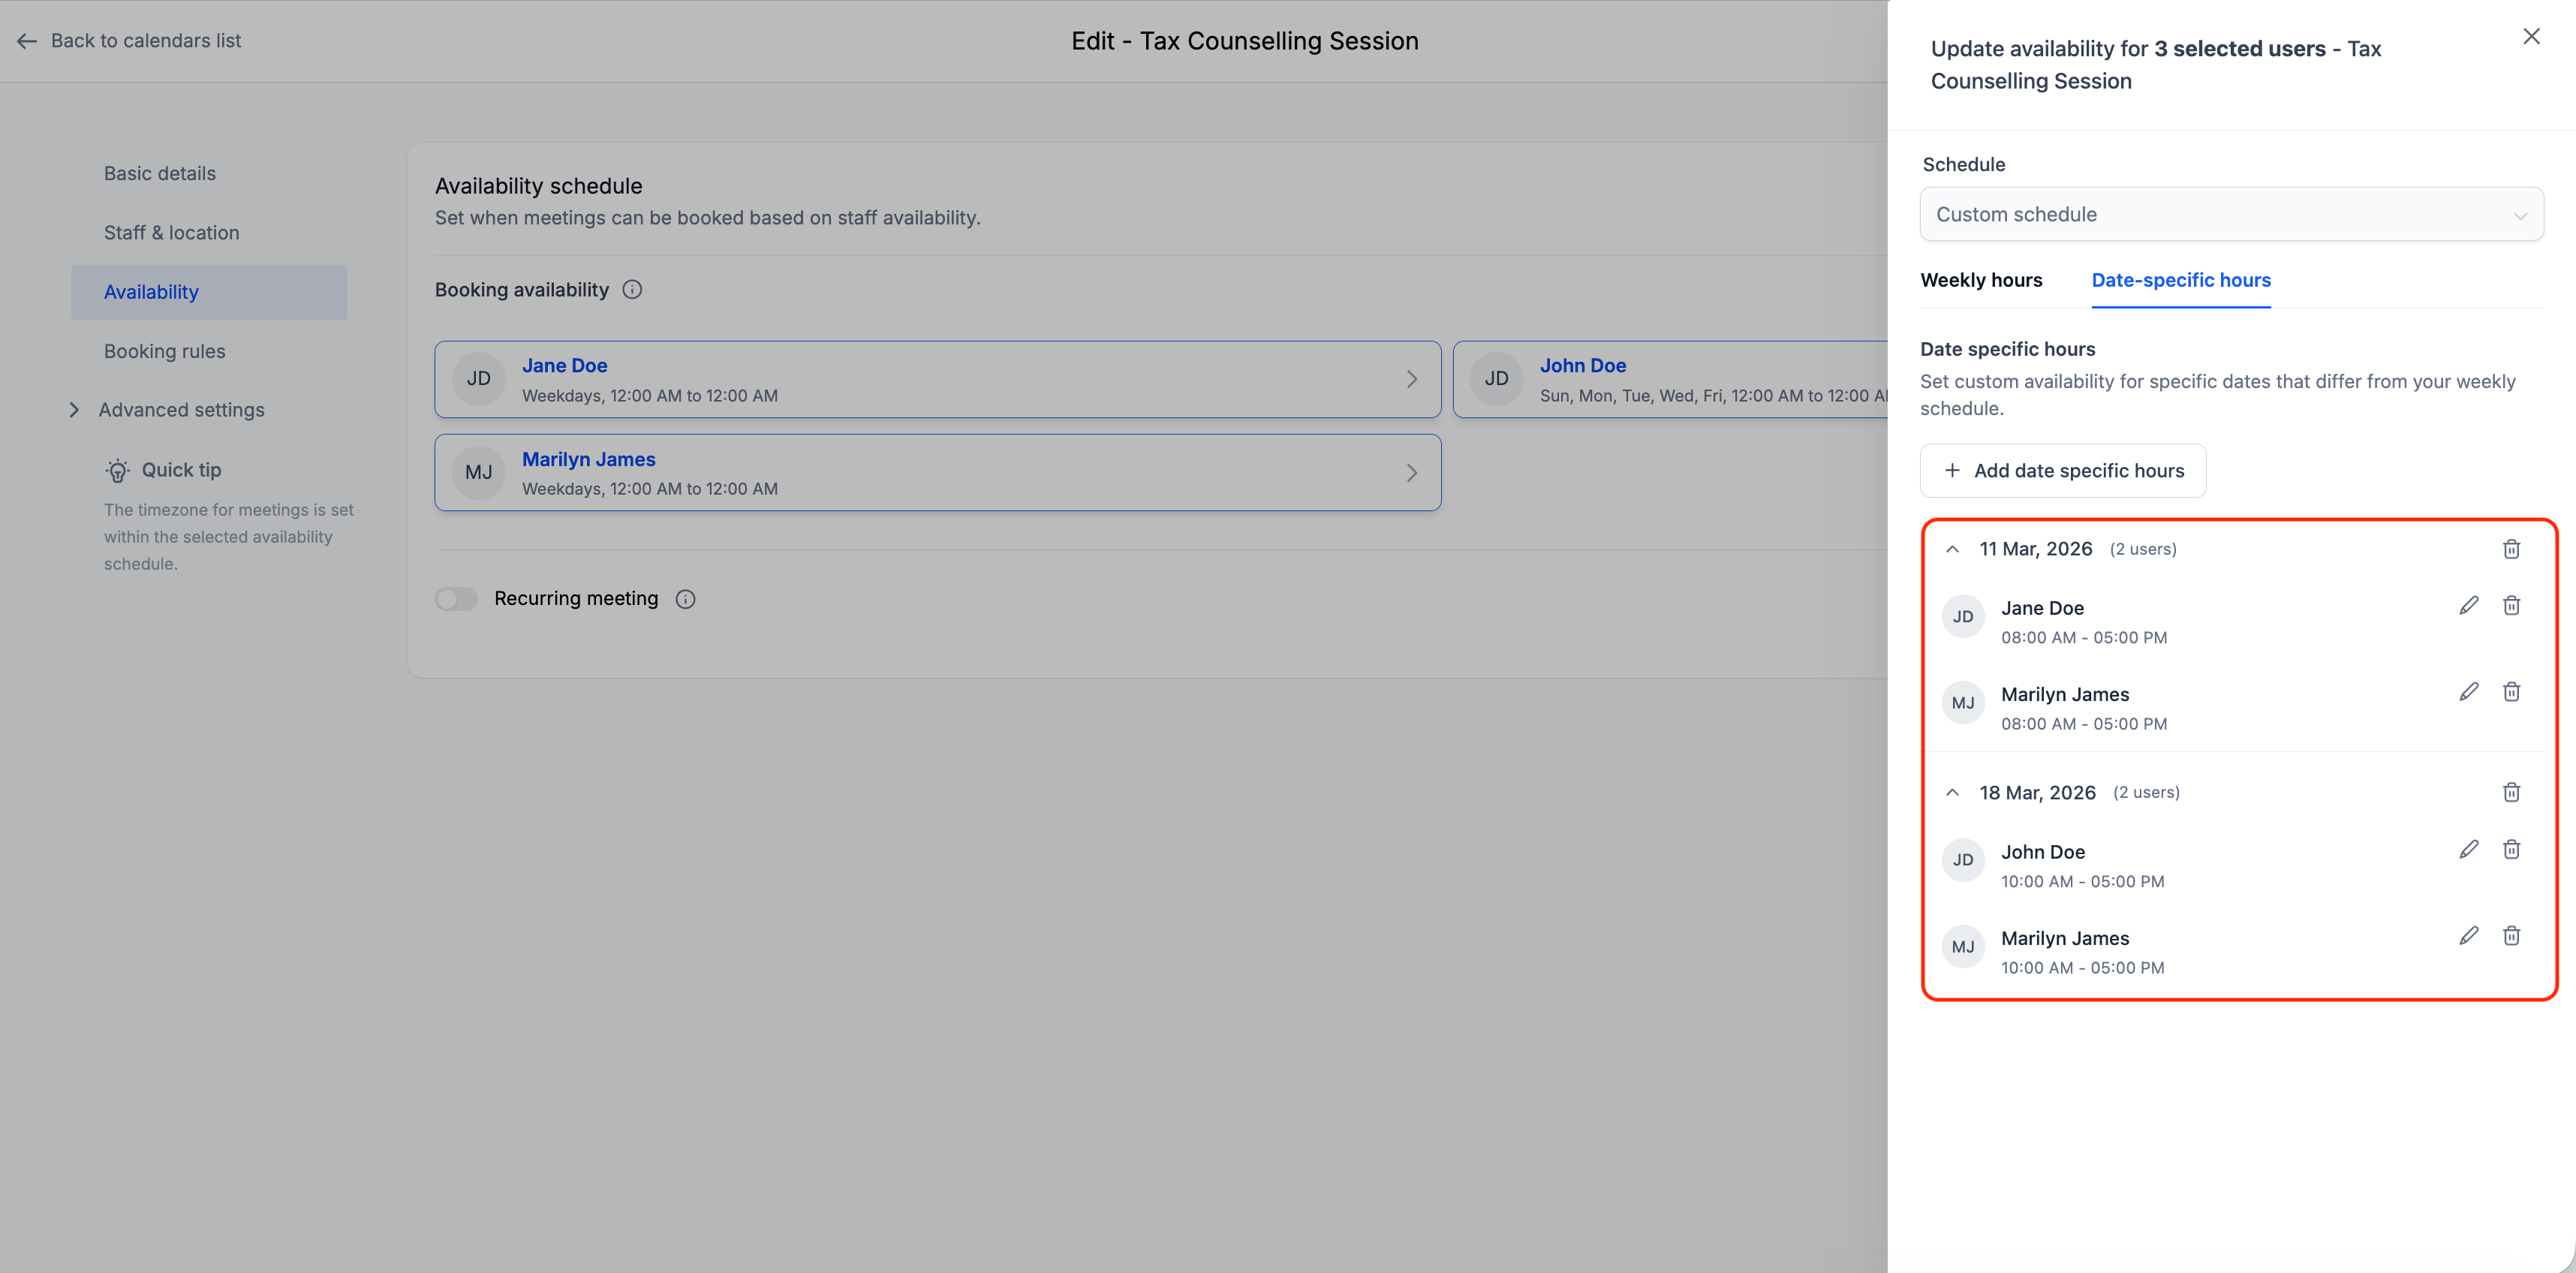Open Marilyn James availability card
Viewport: 2576px width, 1273px height.
[x=937, y=473]
